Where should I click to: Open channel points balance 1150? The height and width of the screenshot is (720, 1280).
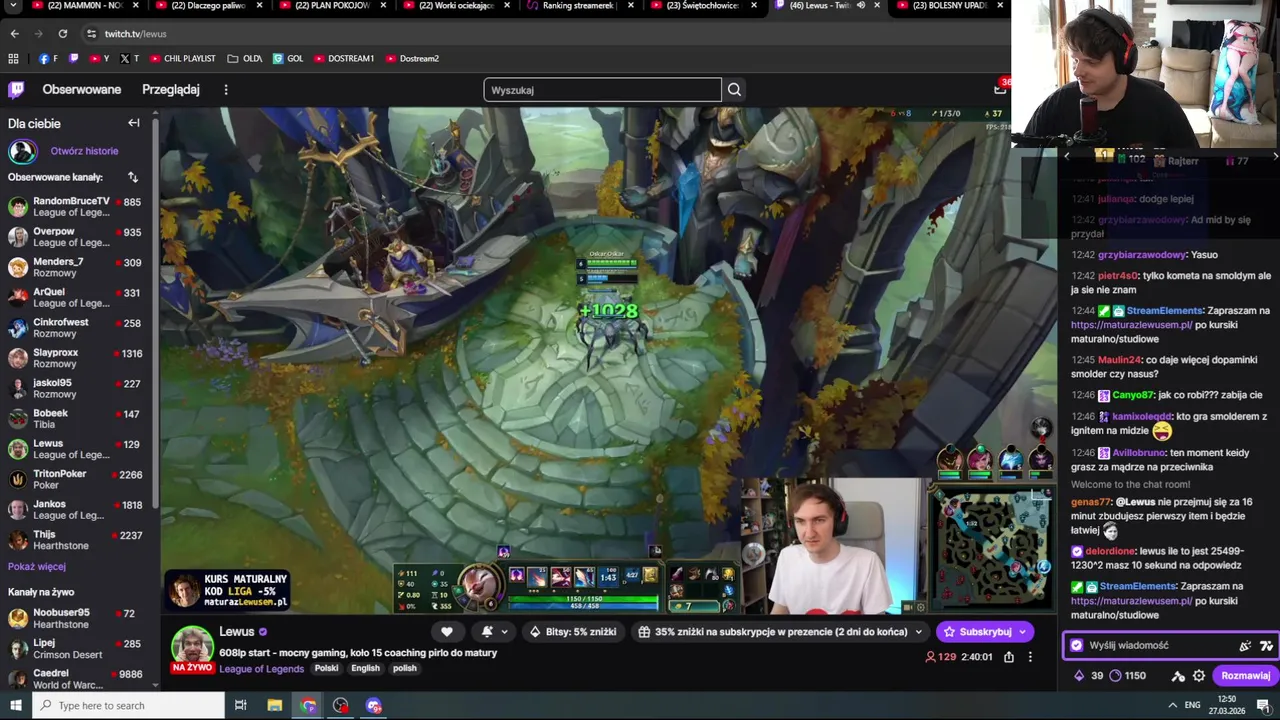coord(1127,676)
